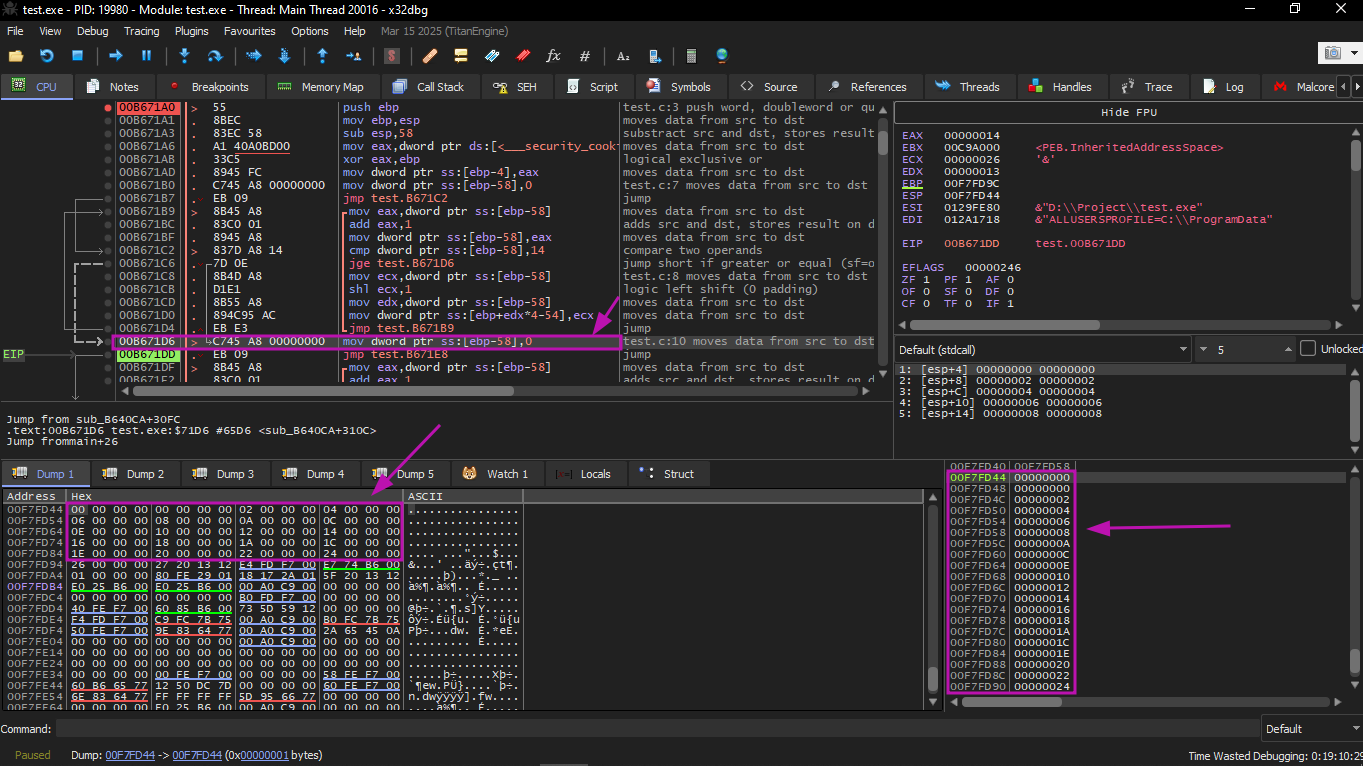Restart the debuggee with the restart icon
The height and width of the screenshot is (766, 1363).
click(x=46, y=56)
